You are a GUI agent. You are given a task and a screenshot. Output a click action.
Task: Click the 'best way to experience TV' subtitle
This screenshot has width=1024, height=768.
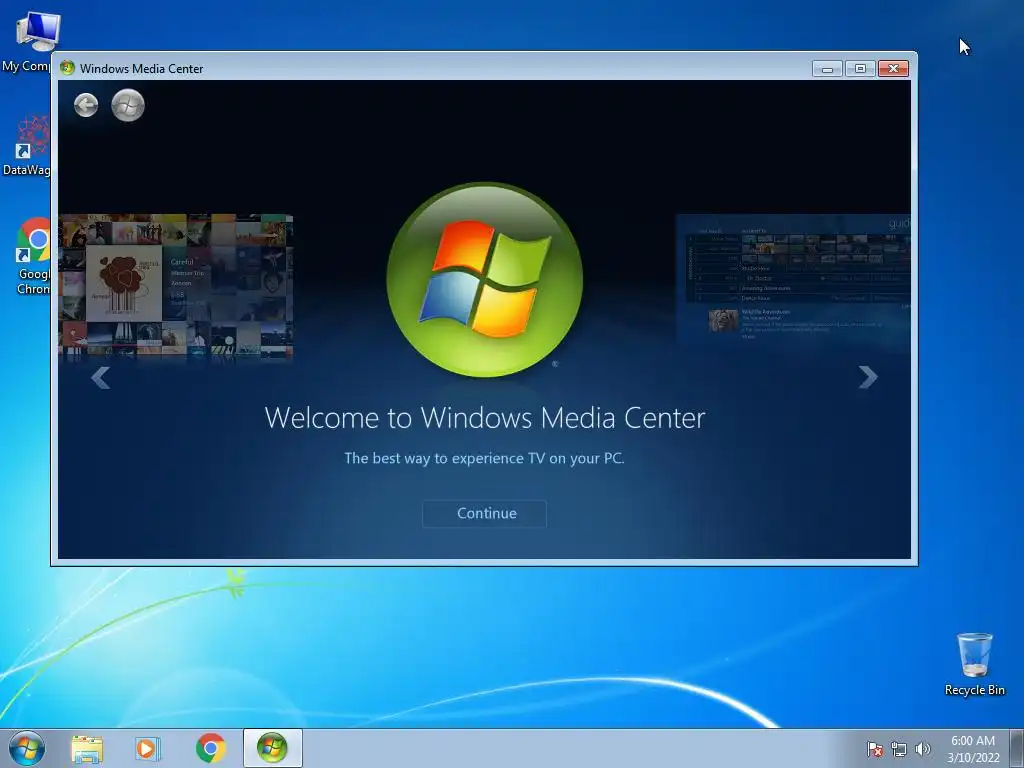(484, 458)
